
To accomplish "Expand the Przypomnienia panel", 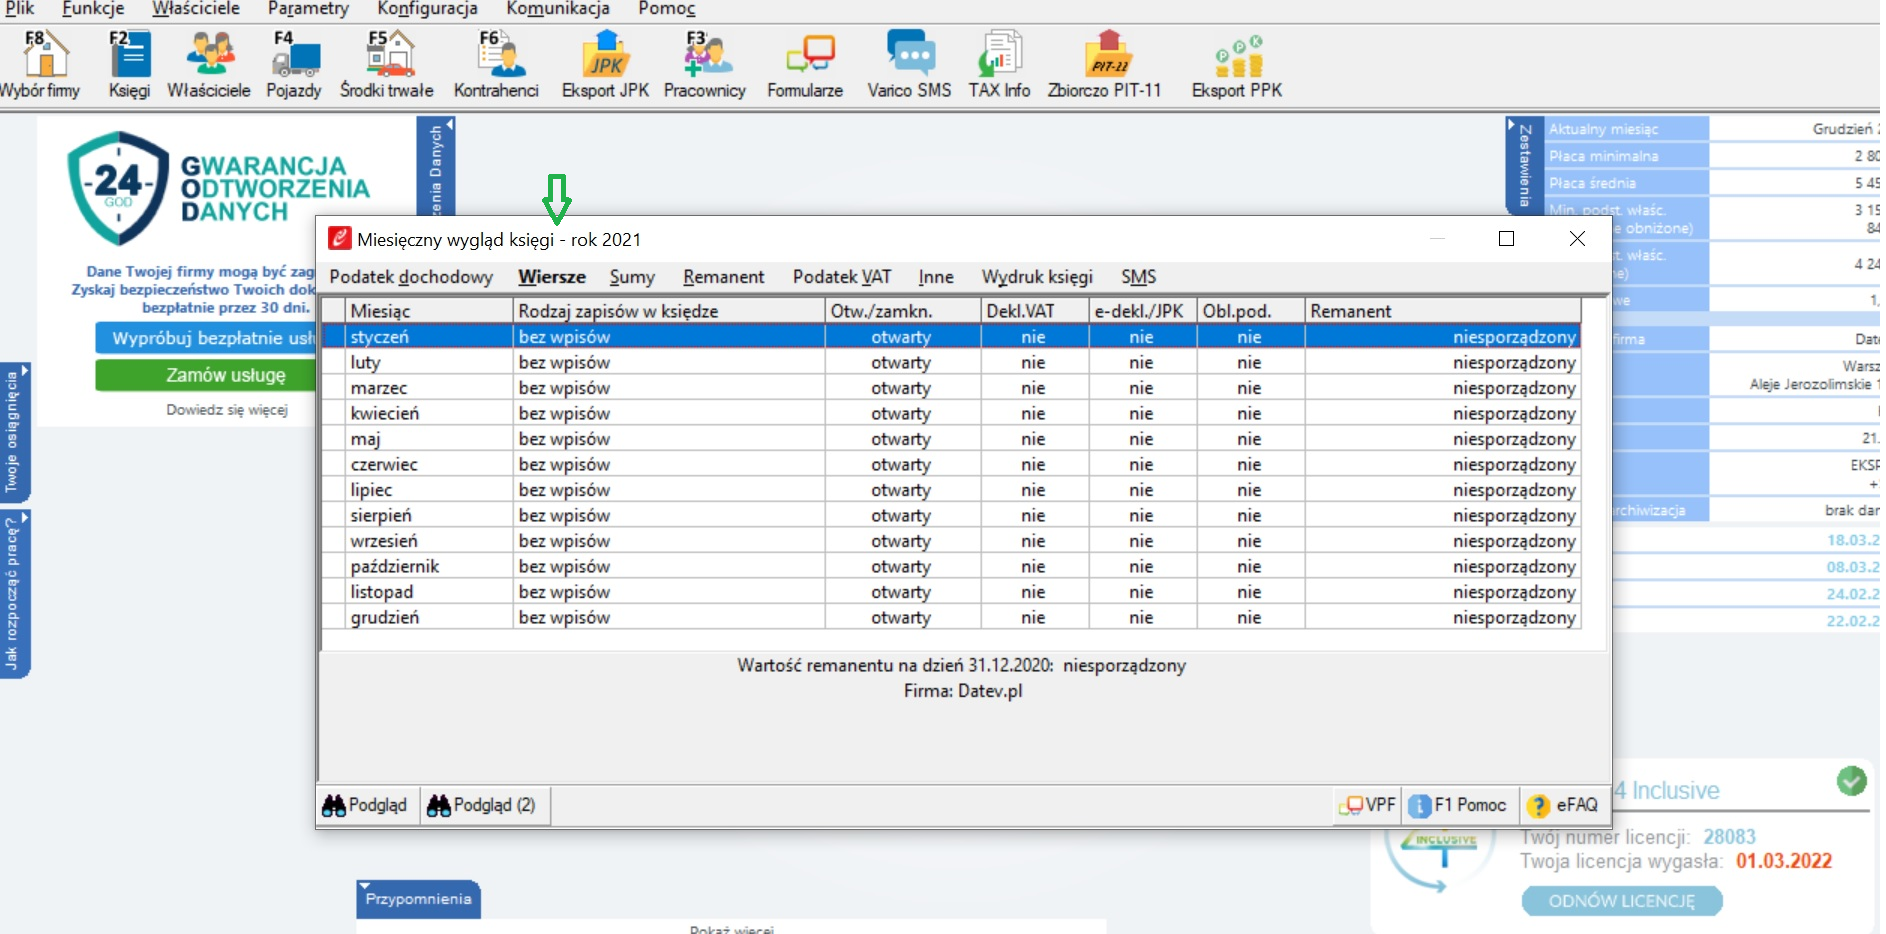I will [x=418, y=899].
